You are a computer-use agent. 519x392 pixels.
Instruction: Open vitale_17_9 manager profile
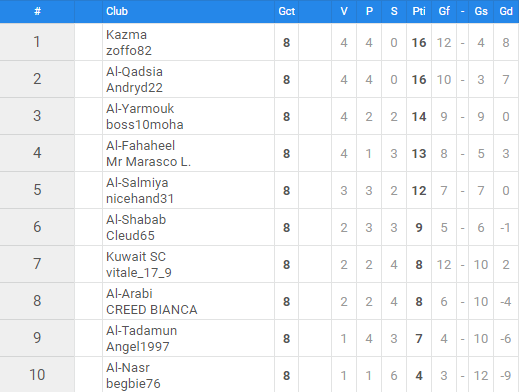139,273
